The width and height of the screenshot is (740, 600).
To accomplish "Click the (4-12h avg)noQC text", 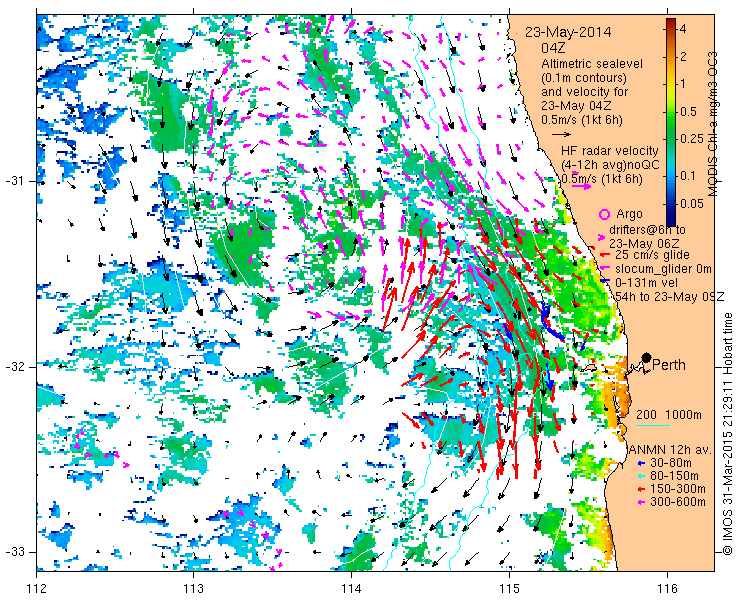I will pos(610,165).
